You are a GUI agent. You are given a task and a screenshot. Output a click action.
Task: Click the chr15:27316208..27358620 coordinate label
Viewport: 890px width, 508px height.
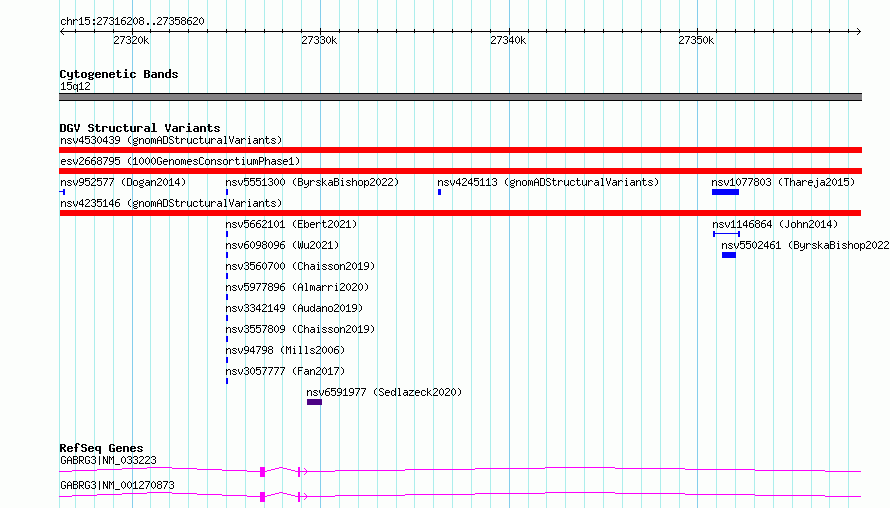click(x=132, y=21)
